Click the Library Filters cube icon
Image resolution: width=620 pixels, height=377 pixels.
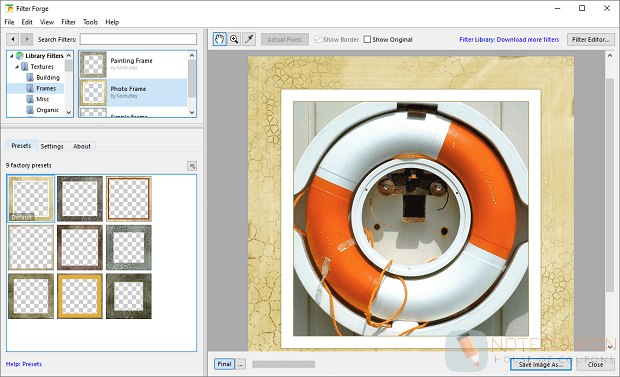(x=19, y=56)
